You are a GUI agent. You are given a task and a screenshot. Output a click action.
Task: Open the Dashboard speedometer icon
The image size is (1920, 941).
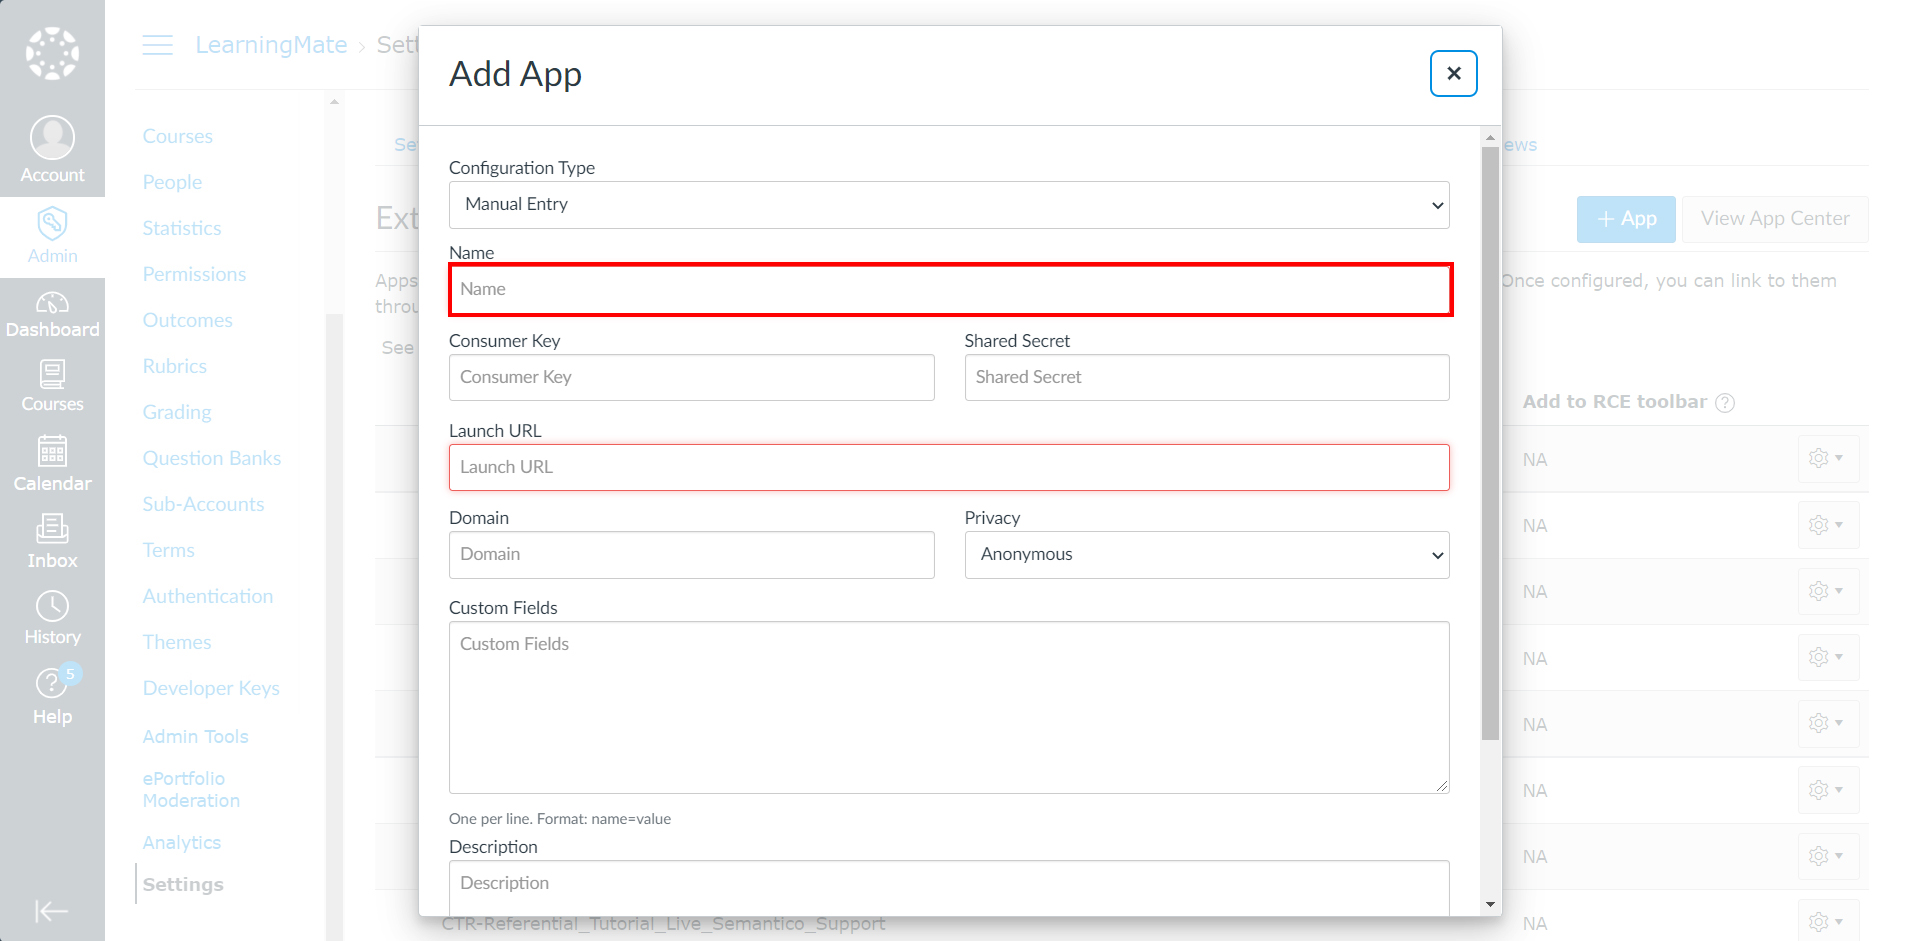pos(52,302)
